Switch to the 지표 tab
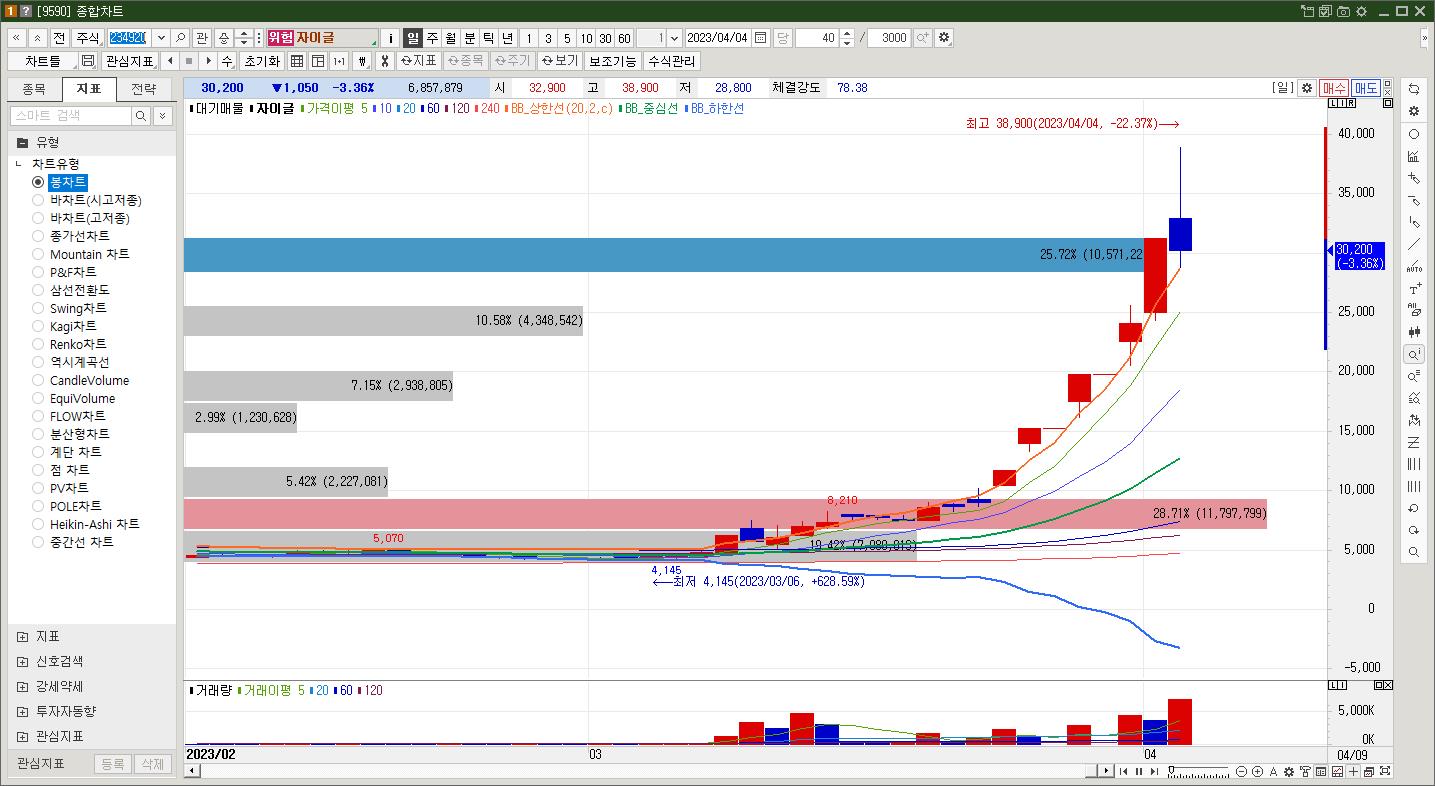The height and width of the screenshot is (786, 1435). point(89,89)
